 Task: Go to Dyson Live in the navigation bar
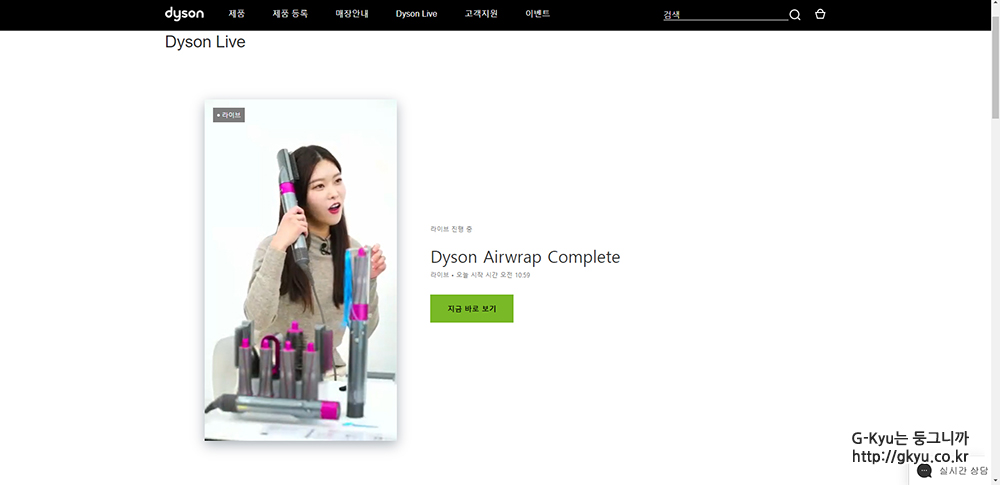pos(416,13)
